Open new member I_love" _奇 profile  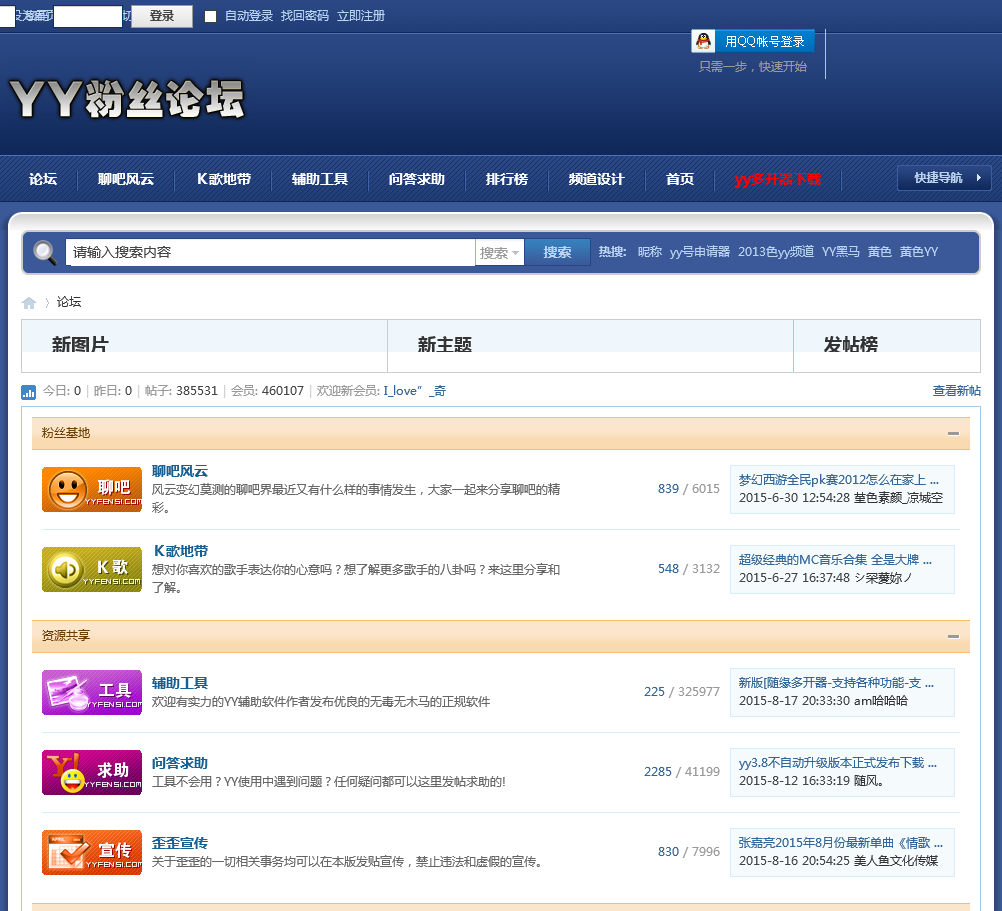415,391
